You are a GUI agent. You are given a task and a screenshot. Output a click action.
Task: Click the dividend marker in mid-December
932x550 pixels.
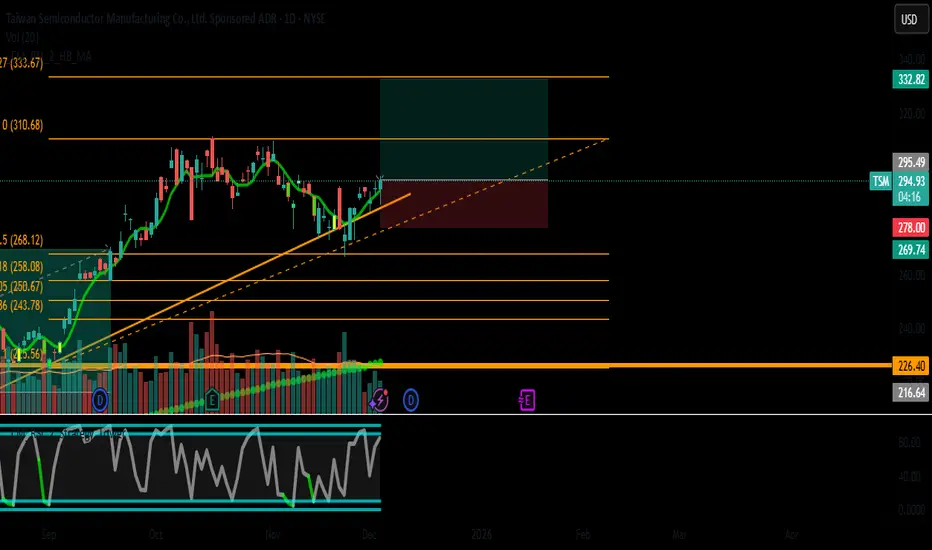[411, 400]
